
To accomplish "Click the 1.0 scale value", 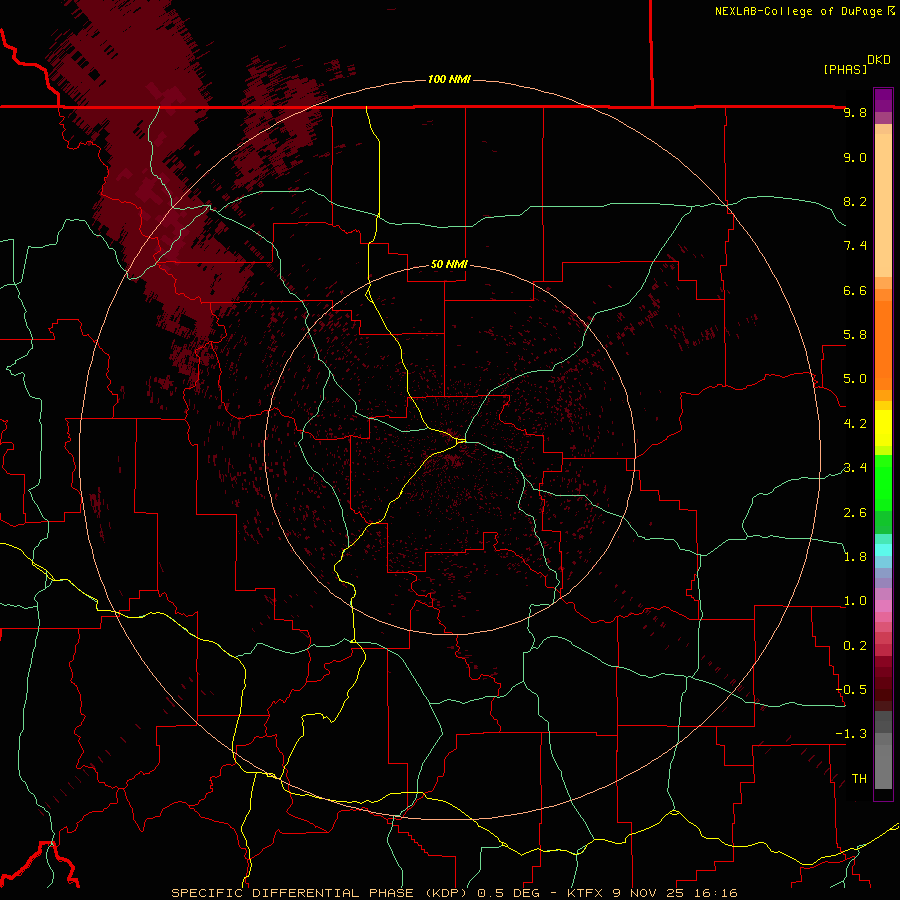I will point(855,601).
